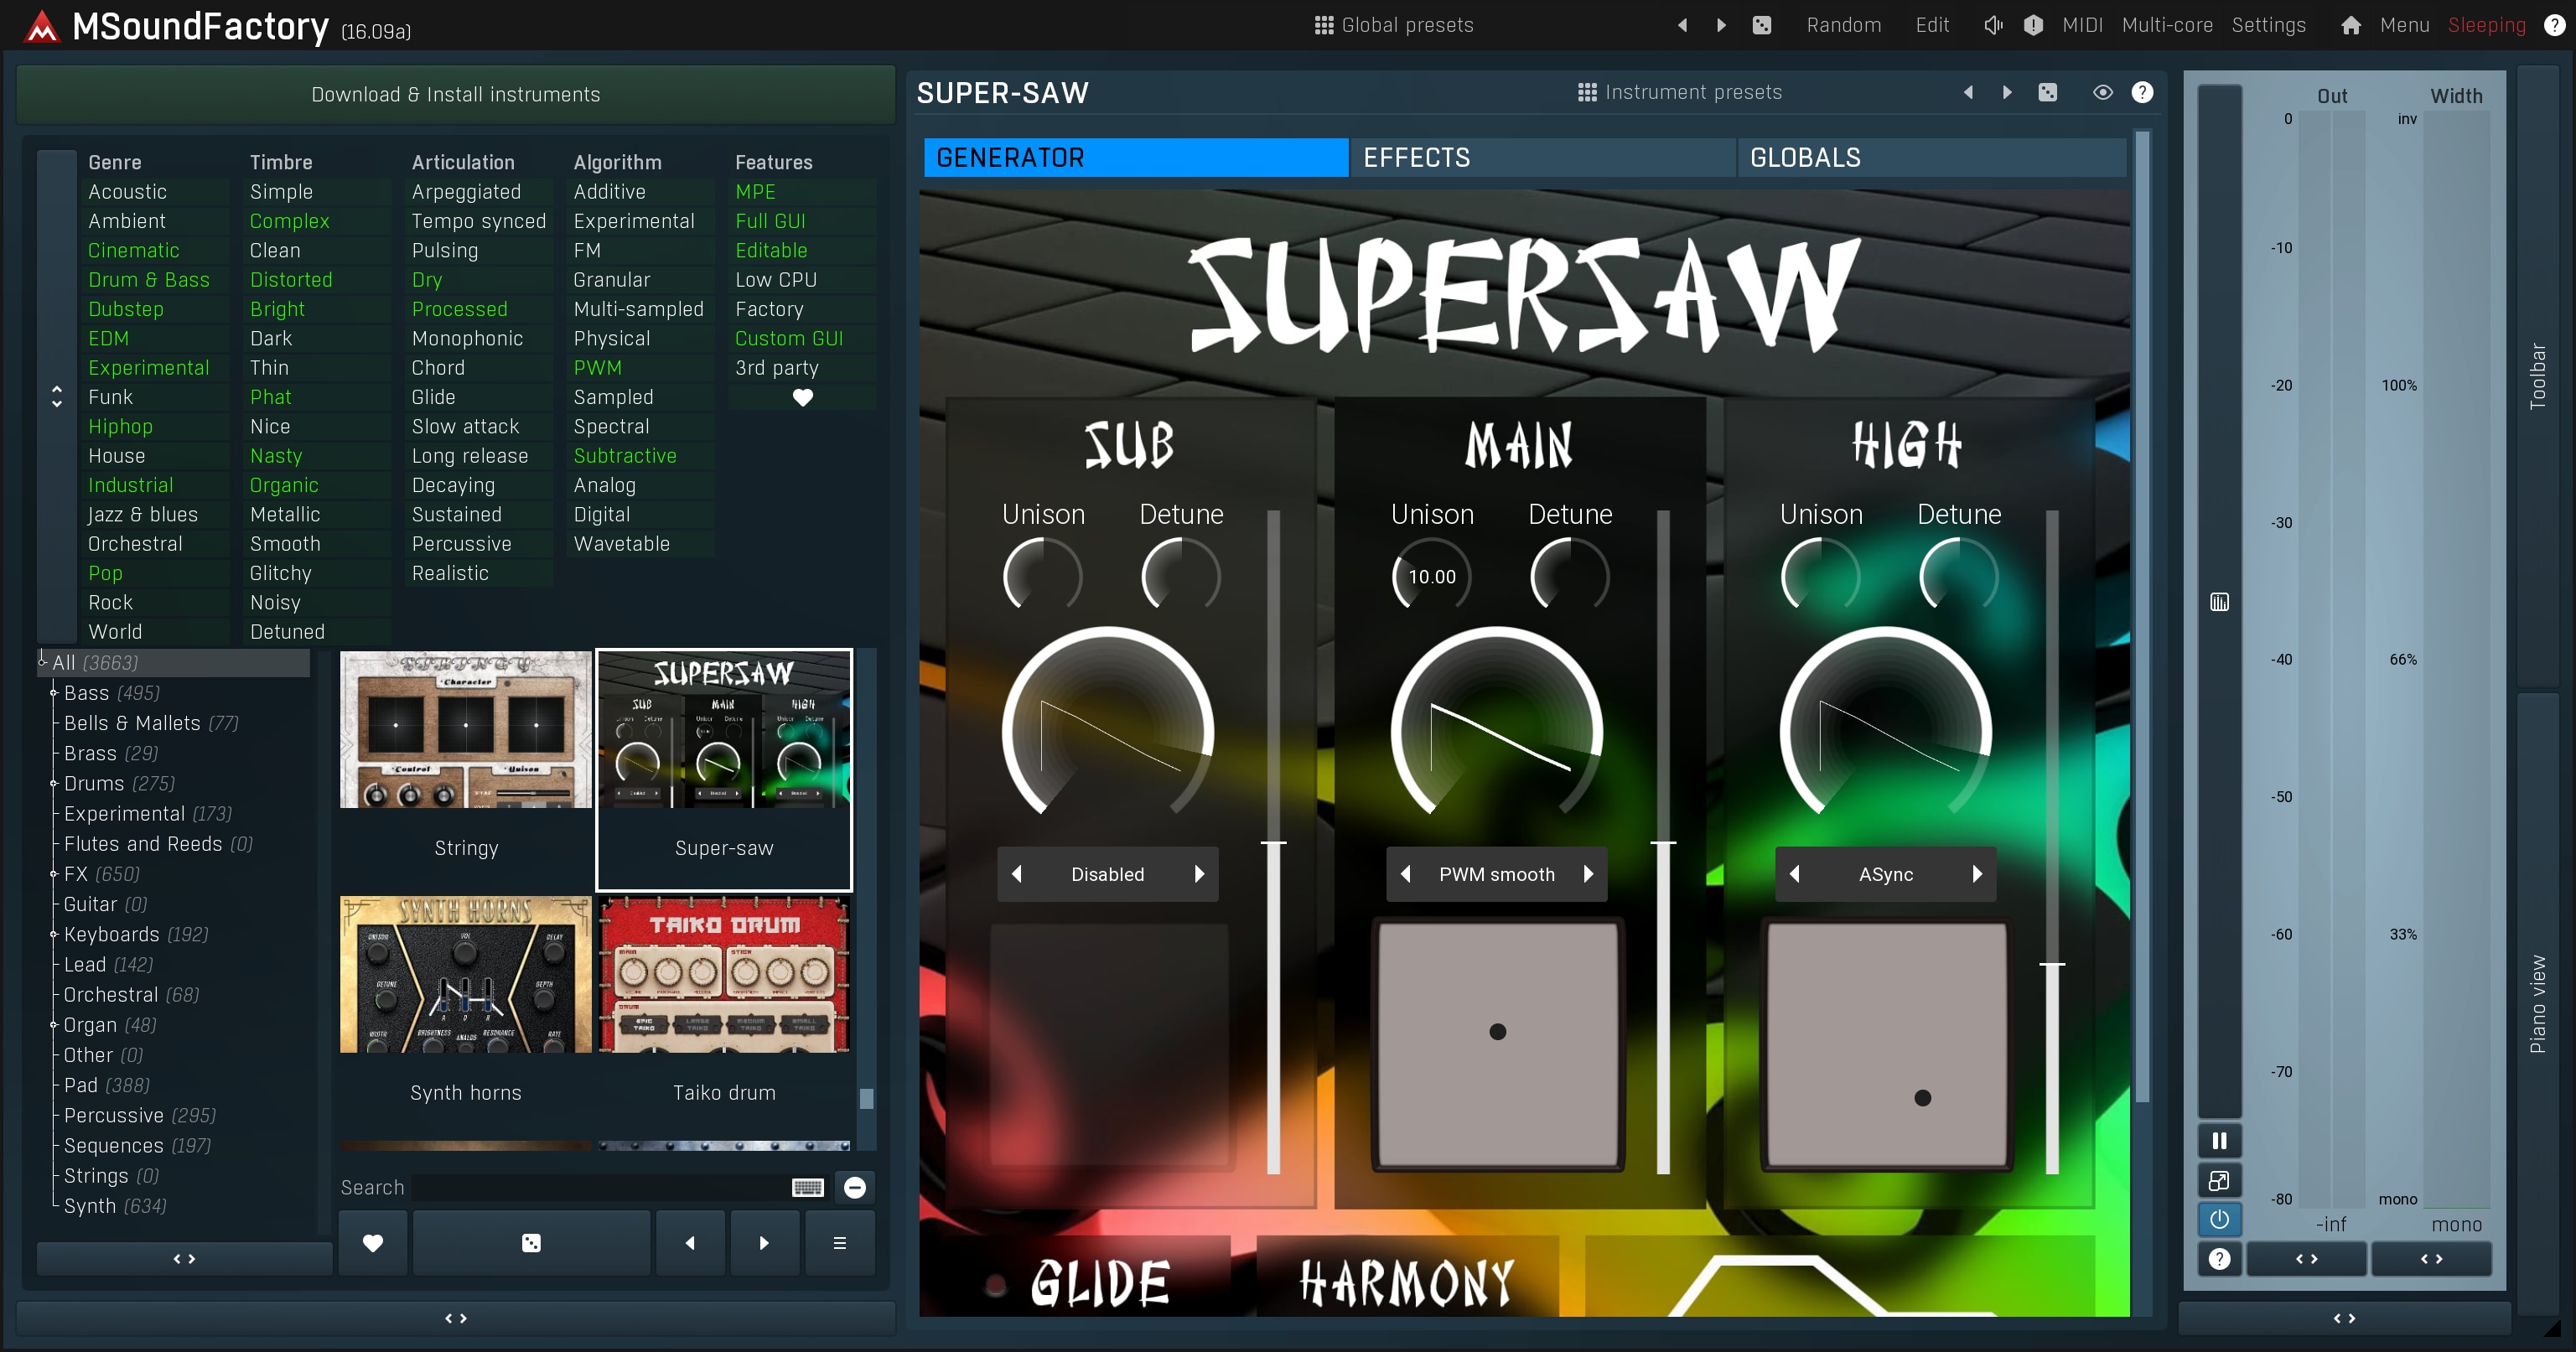Adjust Main section Unison knob
This screenshot has width=2576, height=1352.
(x=1432, y=577)
